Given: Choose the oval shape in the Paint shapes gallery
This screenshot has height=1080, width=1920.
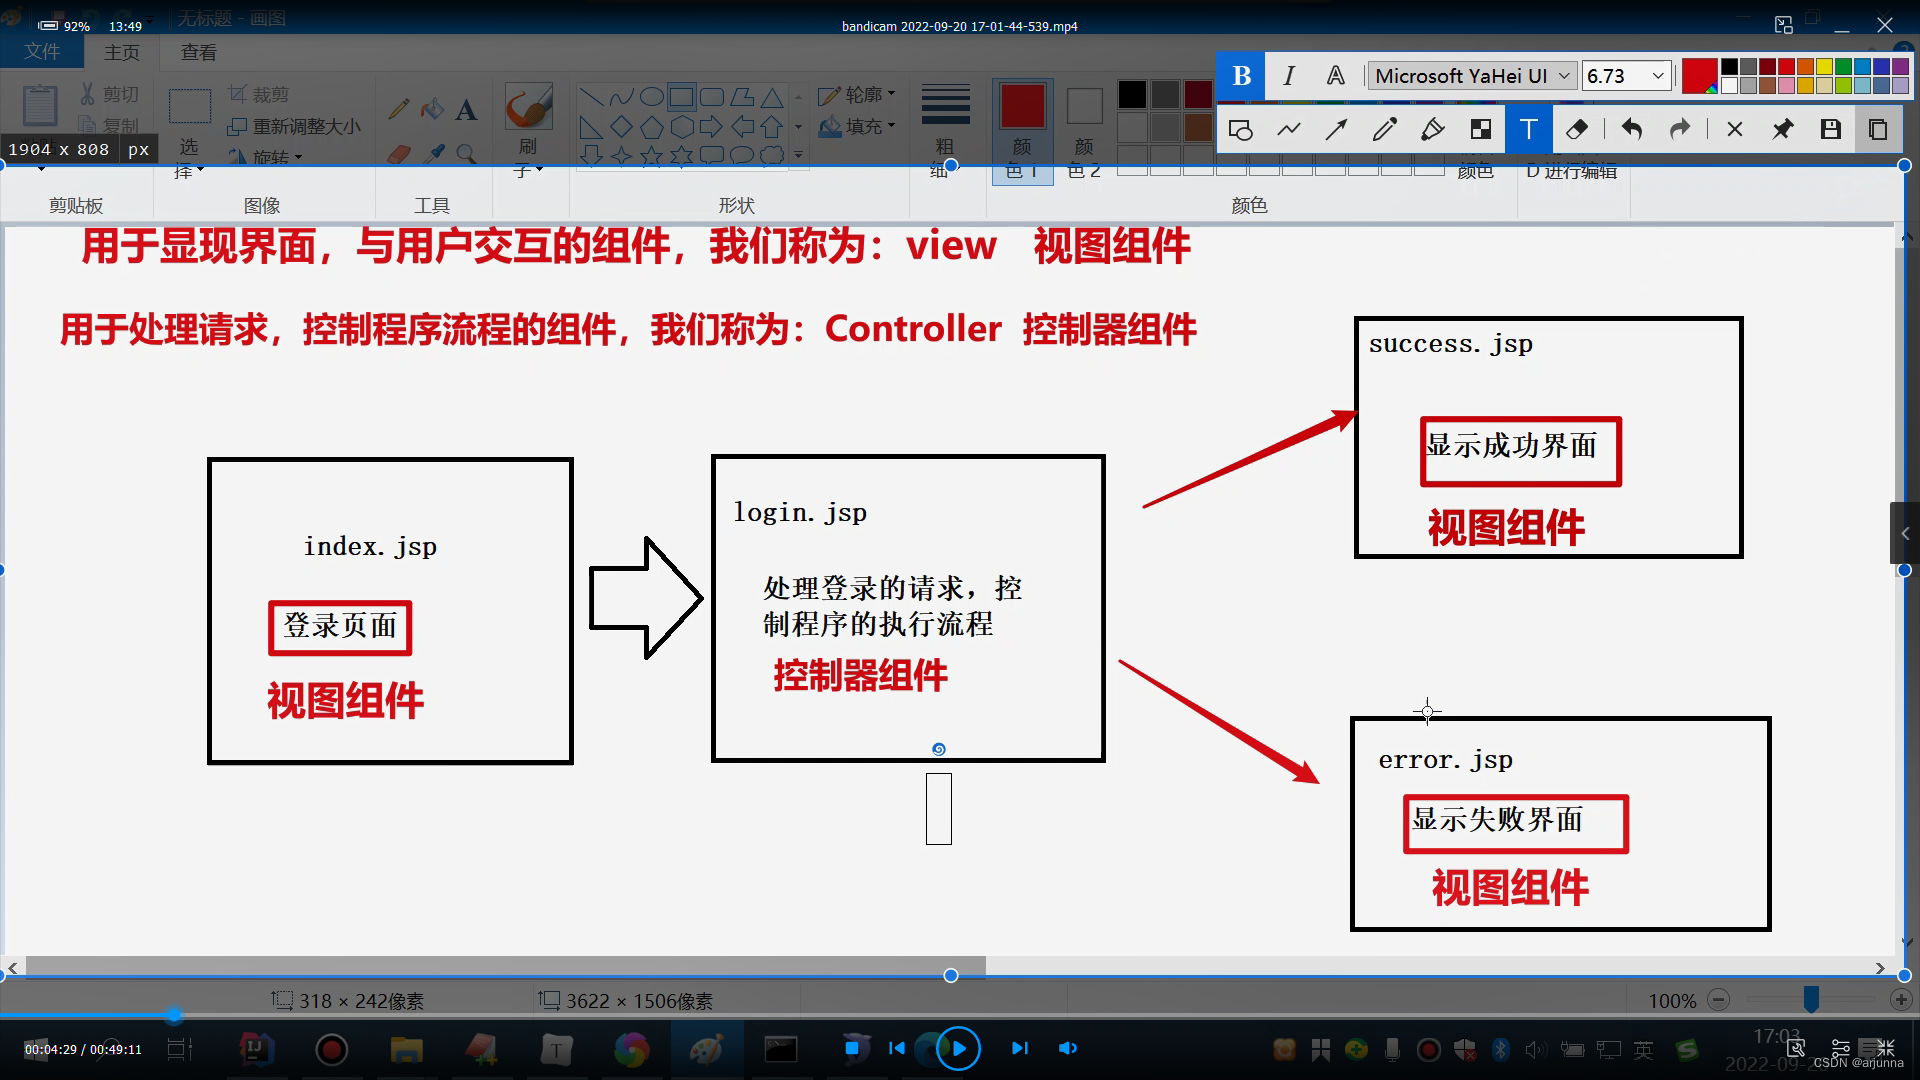Looking at the screenshot, I should click(651, 97).
